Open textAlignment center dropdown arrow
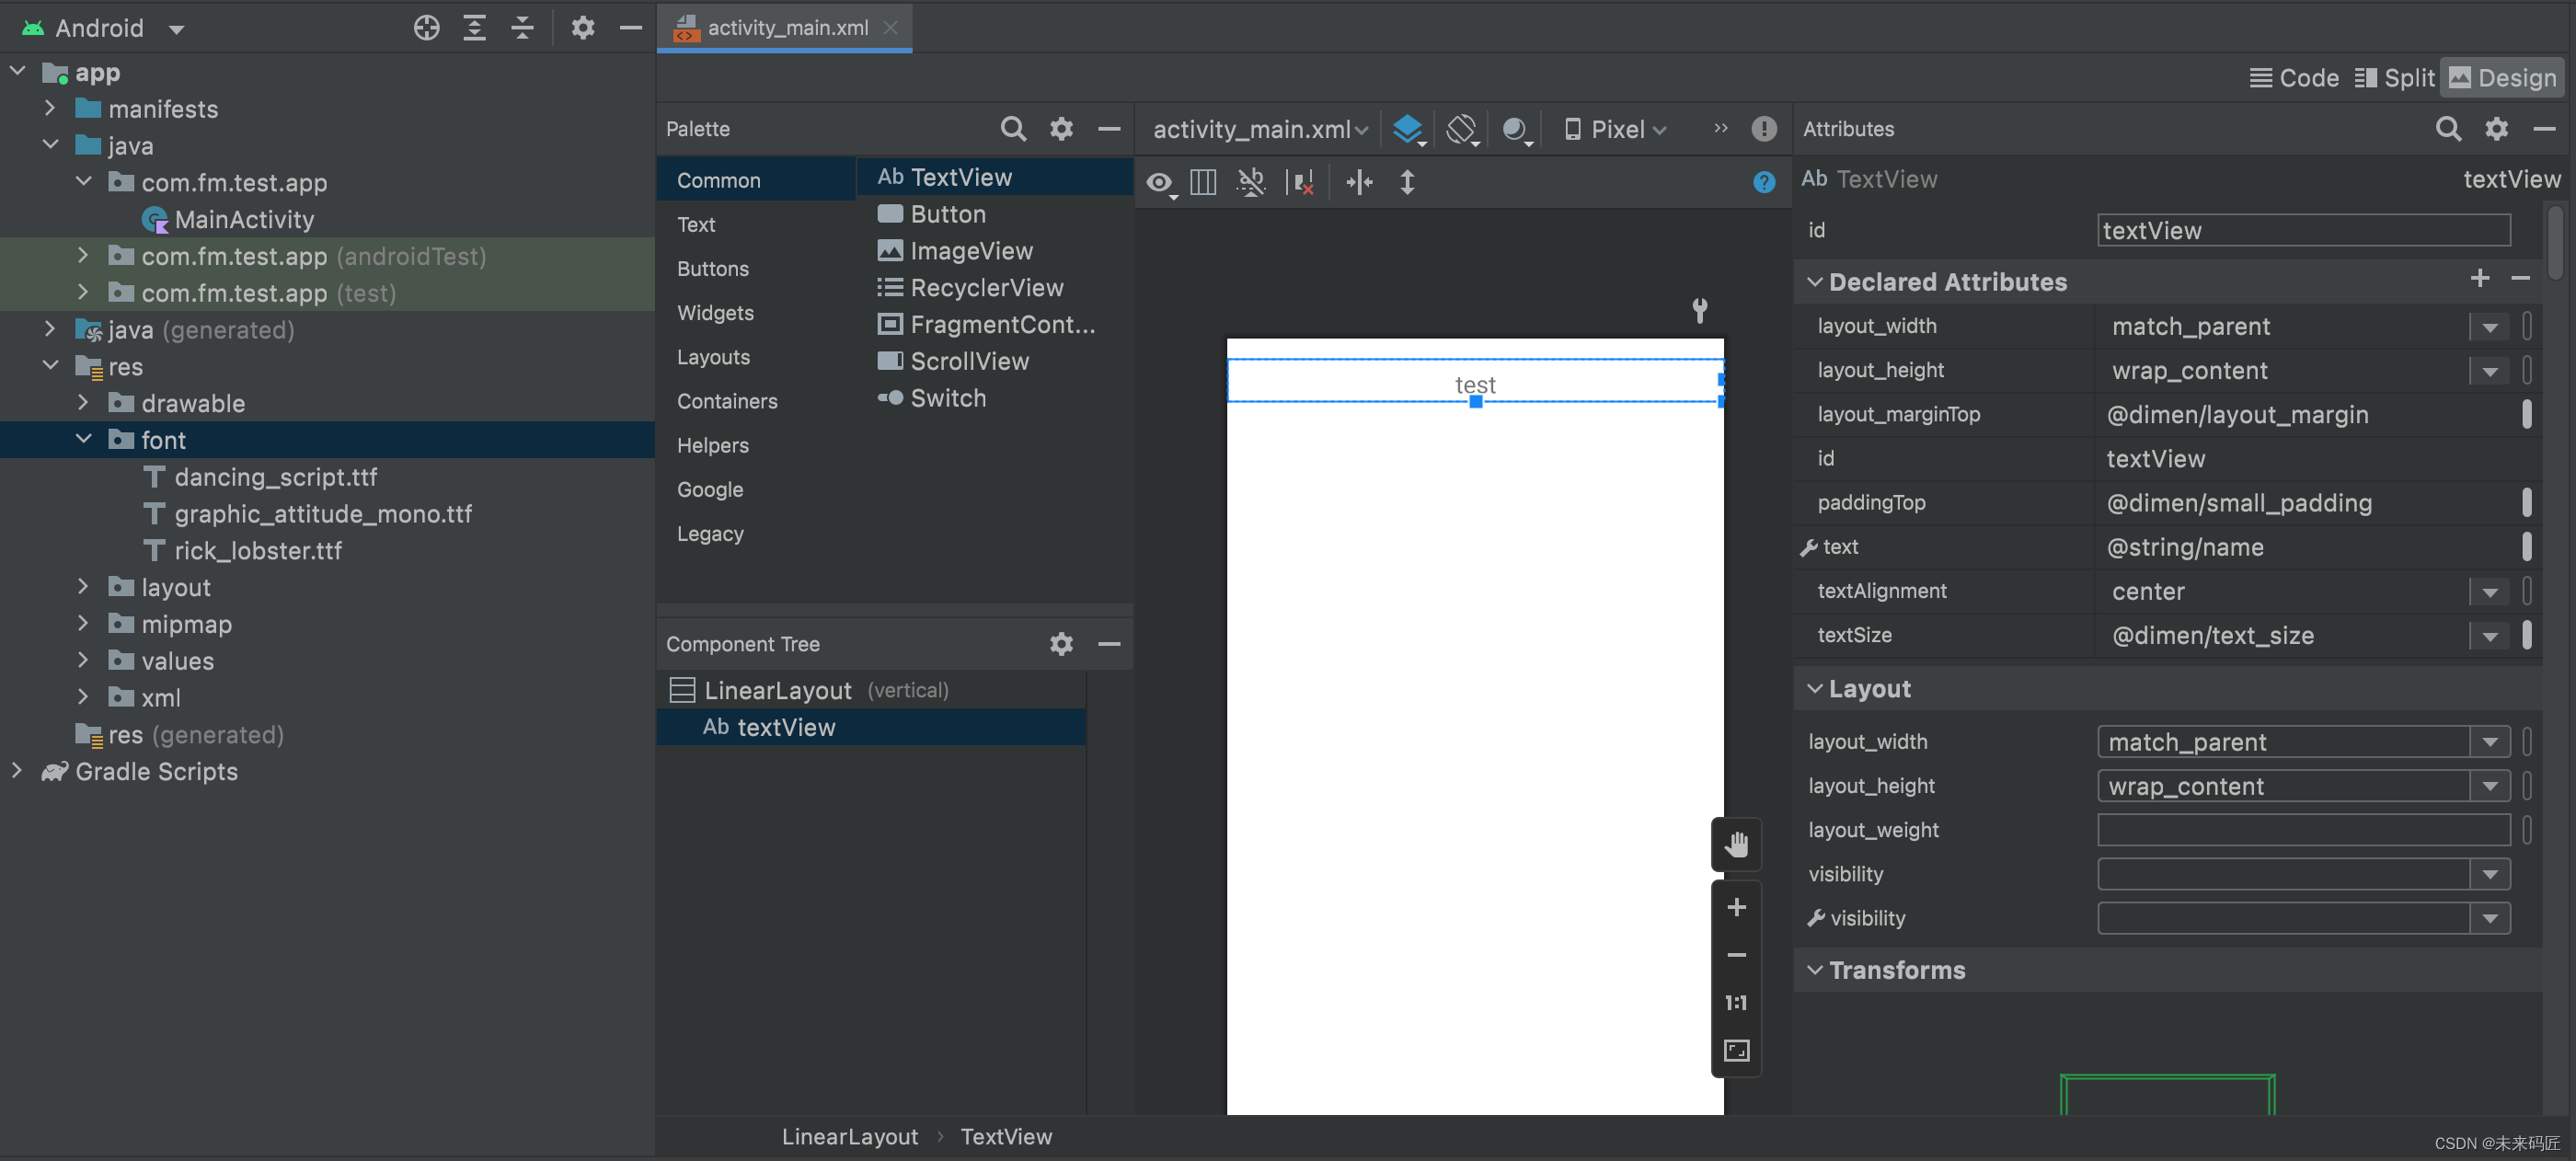The image size is (2576, 1161). 2489,592
